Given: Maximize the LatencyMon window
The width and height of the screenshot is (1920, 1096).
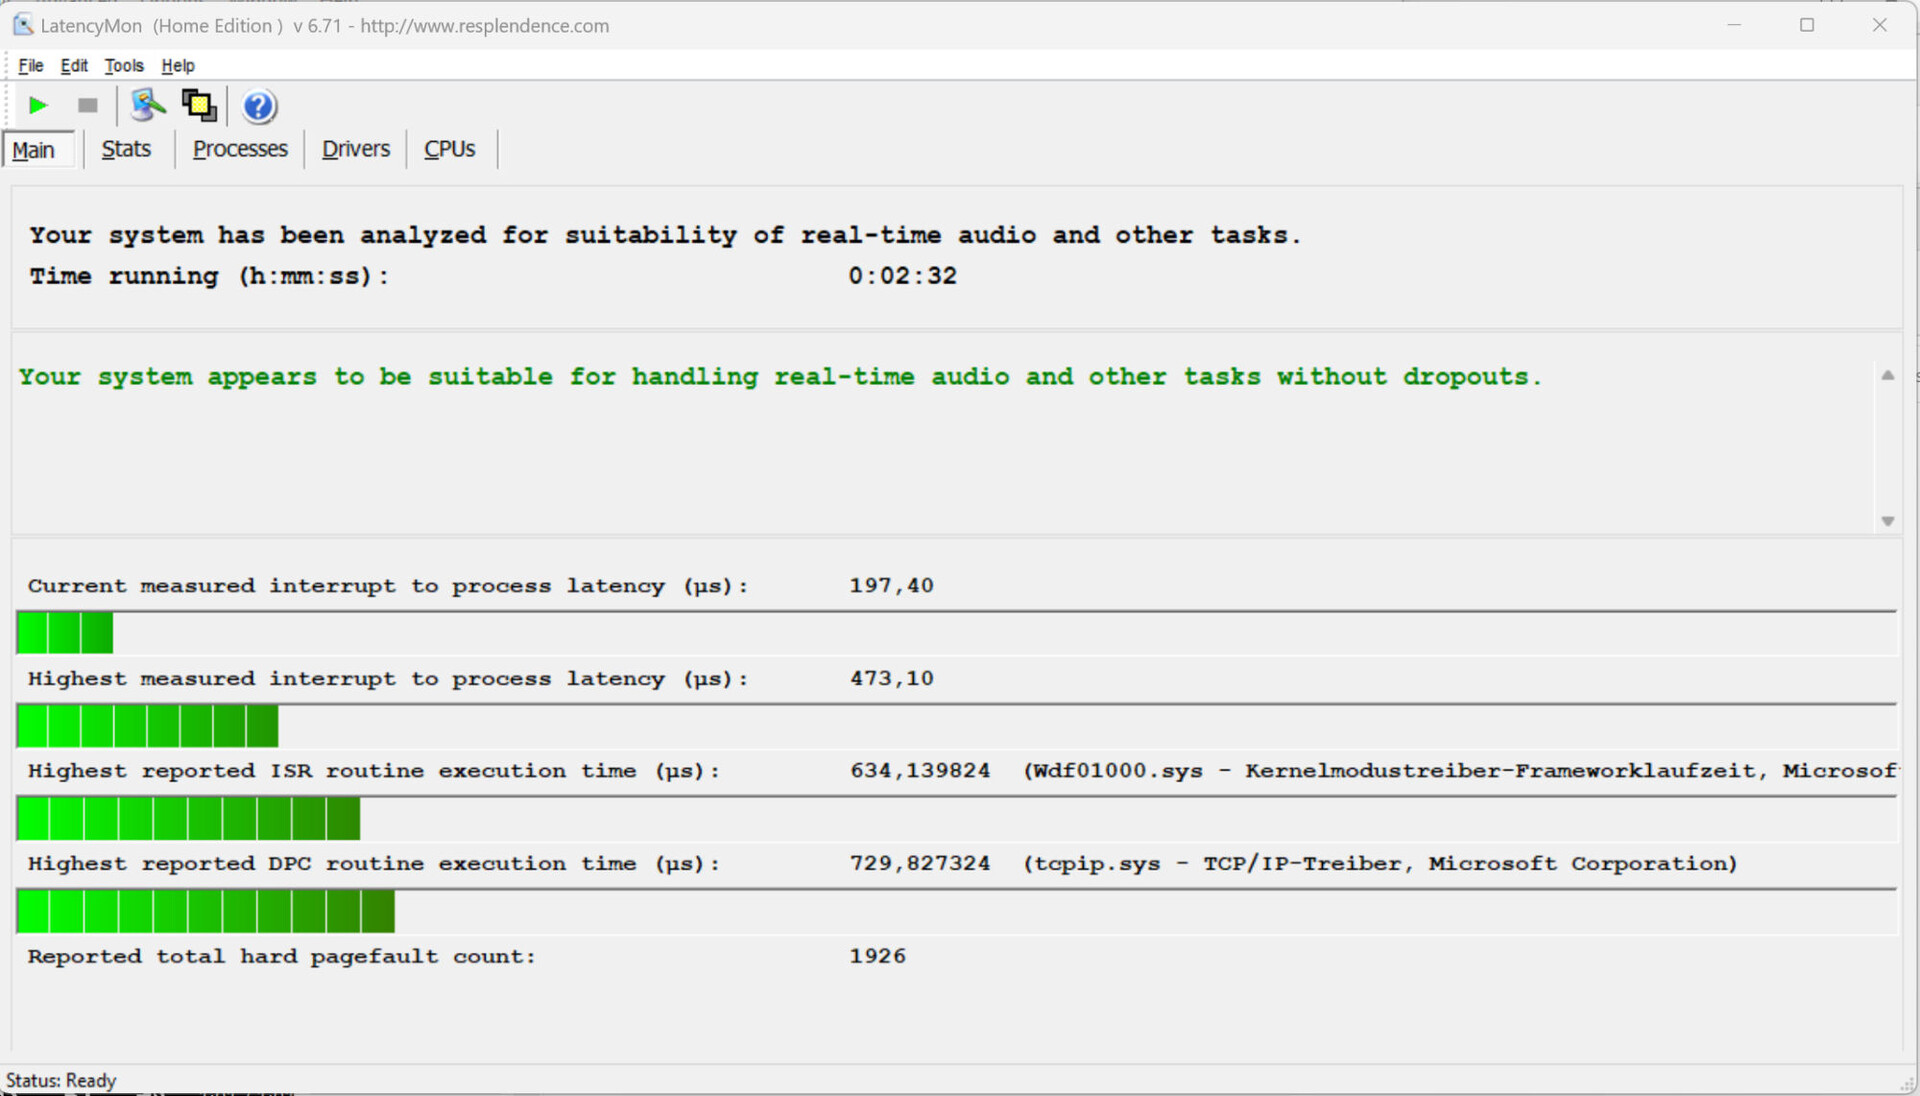Looking at the screenshot, I should coord(1807,25).
